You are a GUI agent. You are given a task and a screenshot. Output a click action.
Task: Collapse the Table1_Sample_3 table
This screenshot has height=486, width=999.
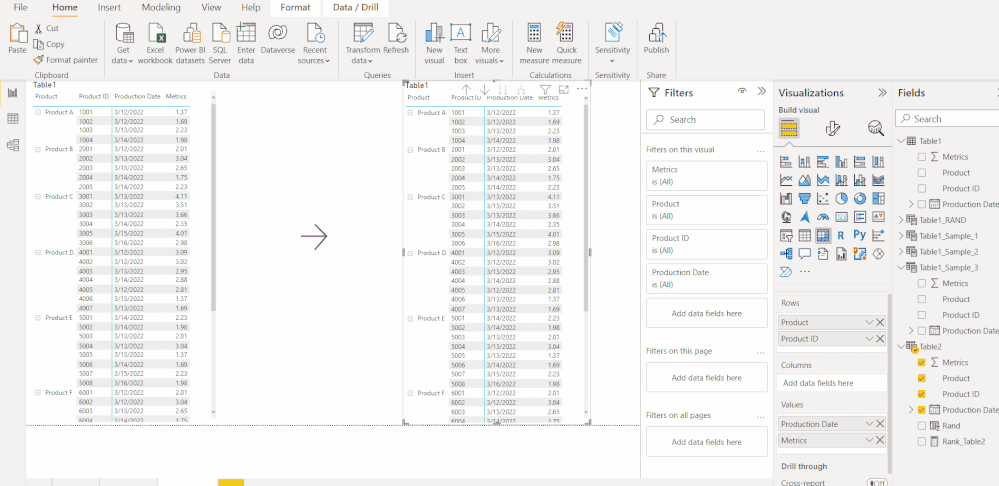tap(900, 268)
